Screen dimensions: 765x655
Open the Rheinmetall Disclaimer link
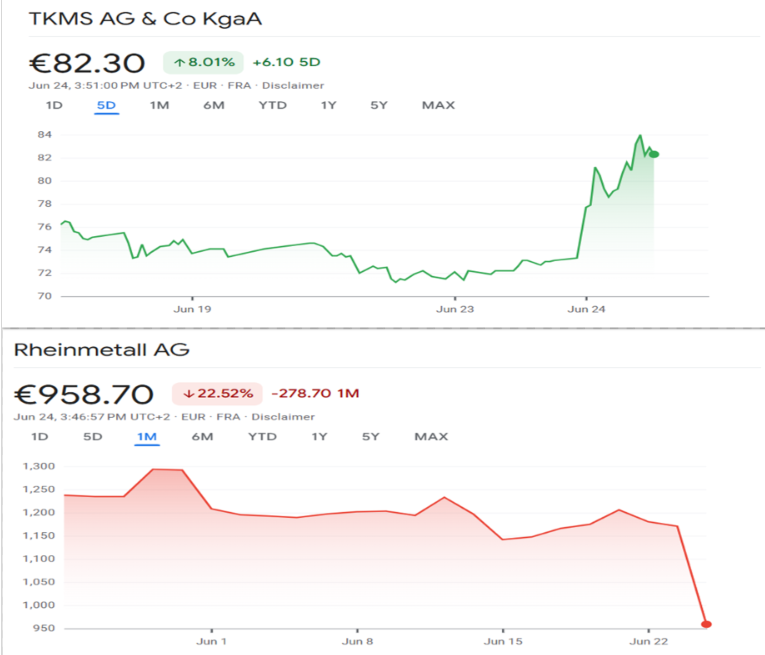click(x=283, y=417)
